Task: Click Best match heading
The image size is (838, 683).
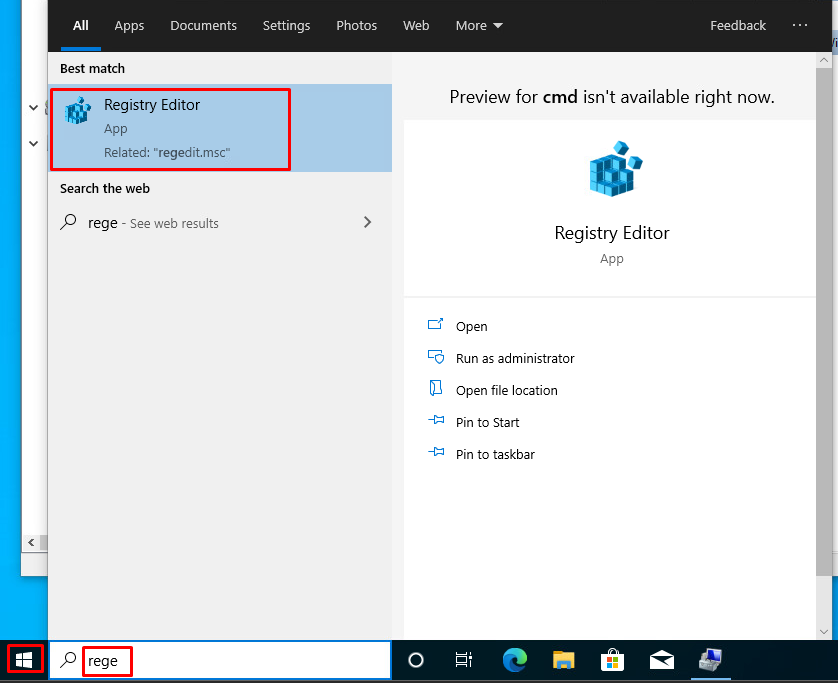Action: tap(92, 68)
